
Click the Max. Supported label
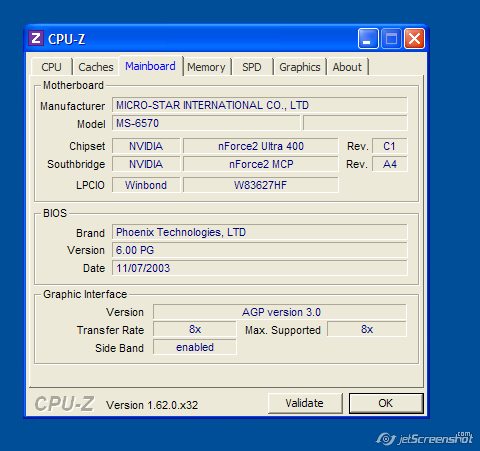pyautogui.click(x=283, y=330)
